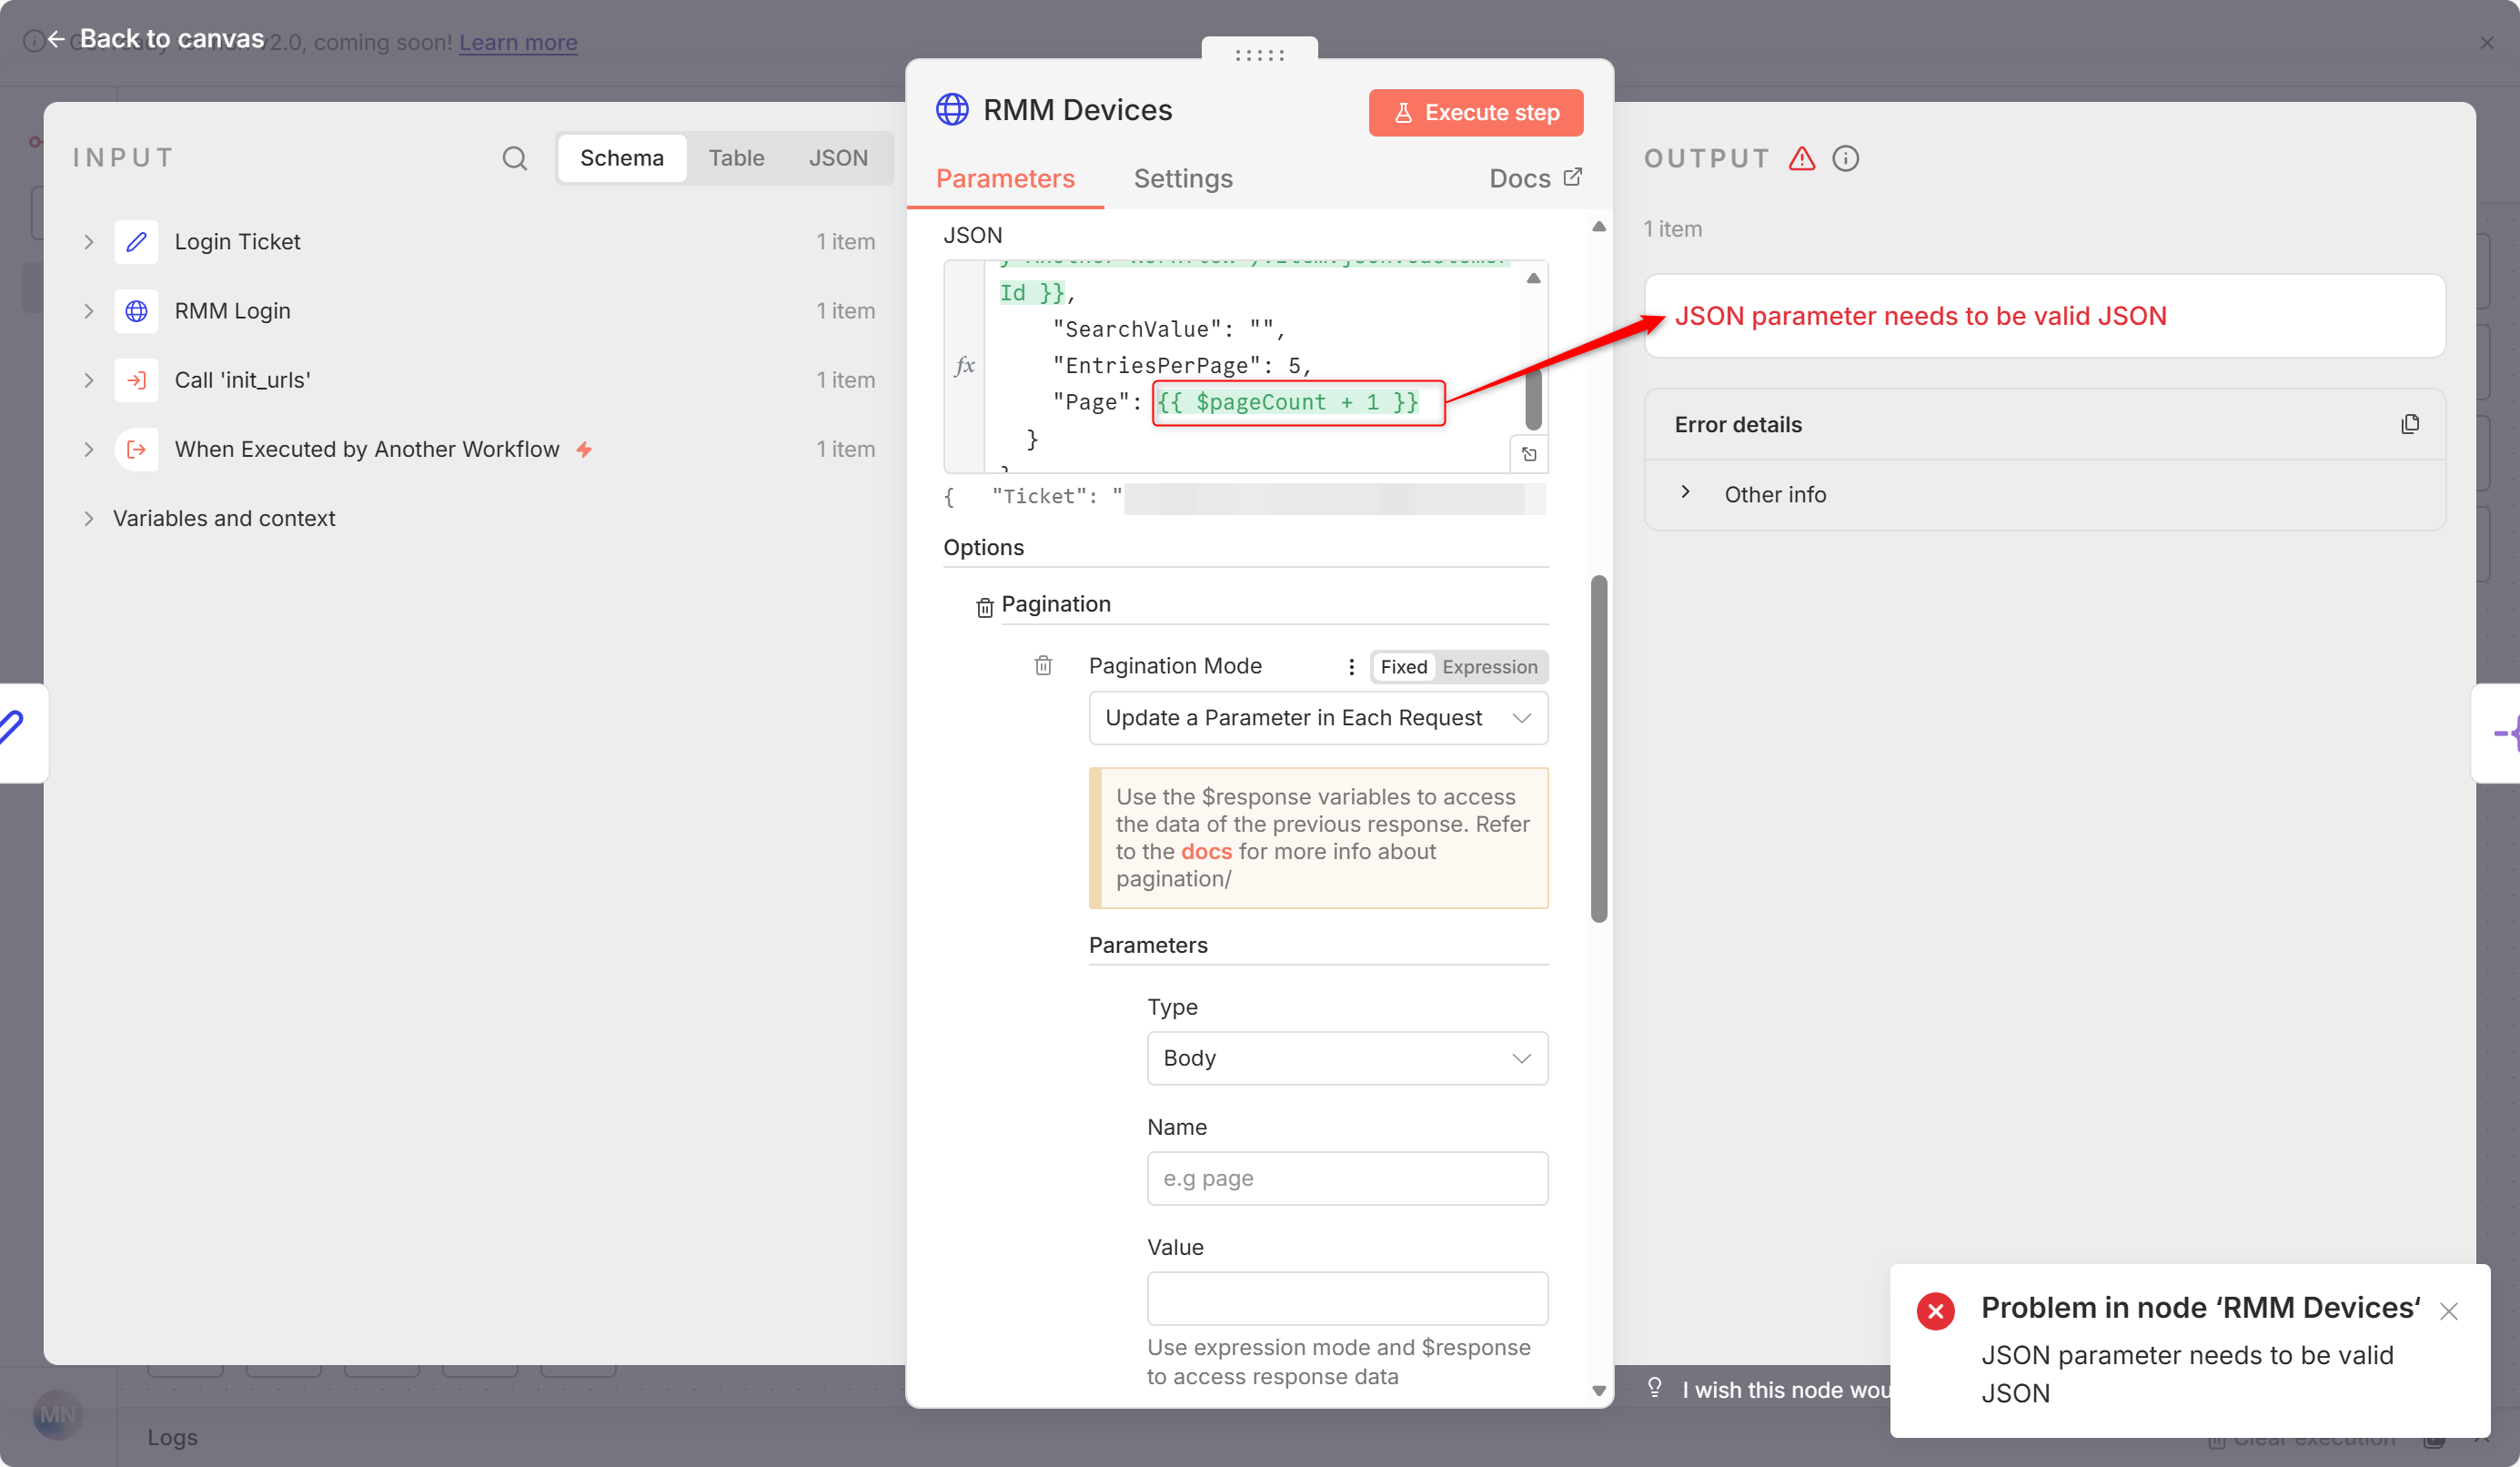Open the Docs link
Viewport: 2520px width, 1467px height.
[x=1534, y=178]
